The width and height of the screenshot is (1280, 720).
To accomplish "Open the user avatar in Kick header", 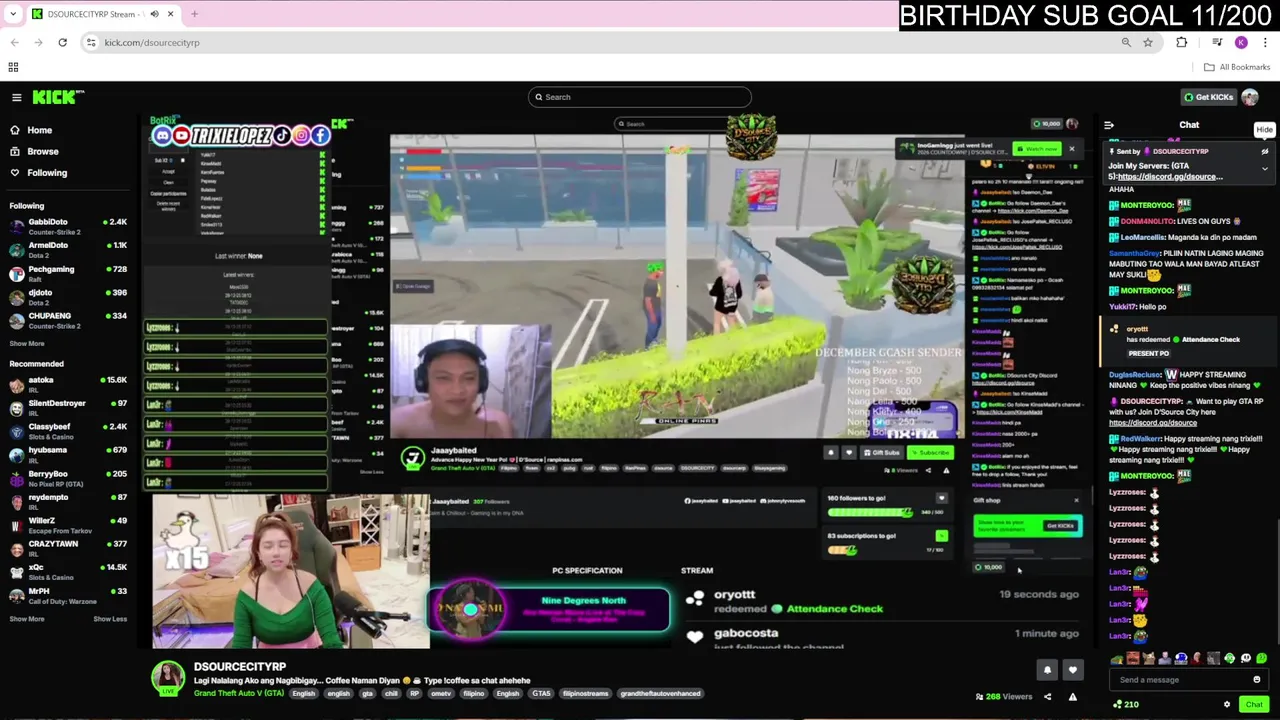I will point(1250,97).
